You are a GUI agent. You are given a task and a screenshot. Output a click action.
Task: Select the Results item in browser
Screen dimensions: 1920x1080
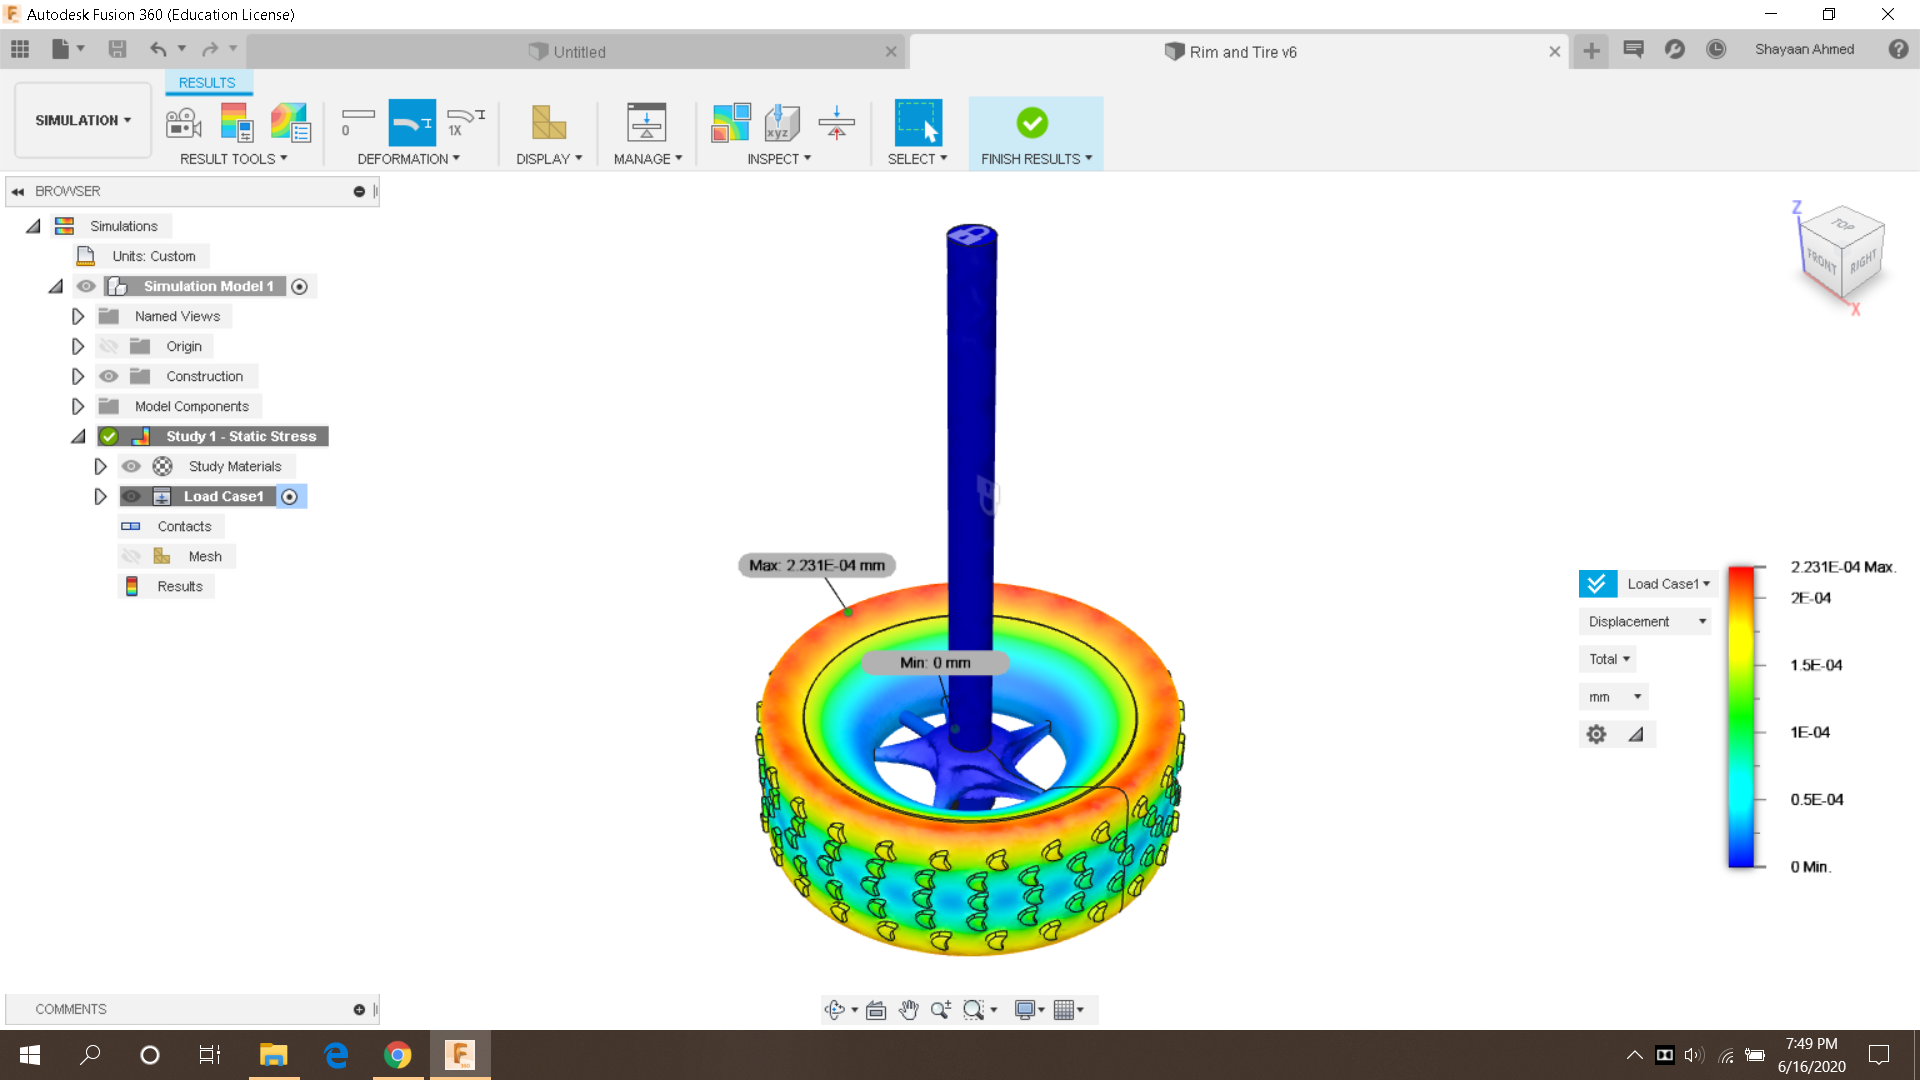tap(179, 587)
